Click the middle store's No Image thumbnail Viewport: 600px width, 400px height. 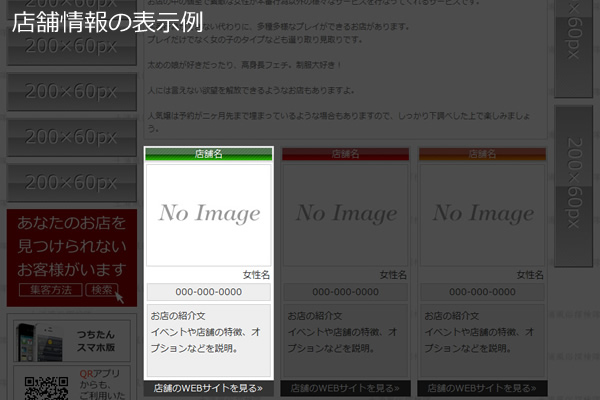pos(346,214)
